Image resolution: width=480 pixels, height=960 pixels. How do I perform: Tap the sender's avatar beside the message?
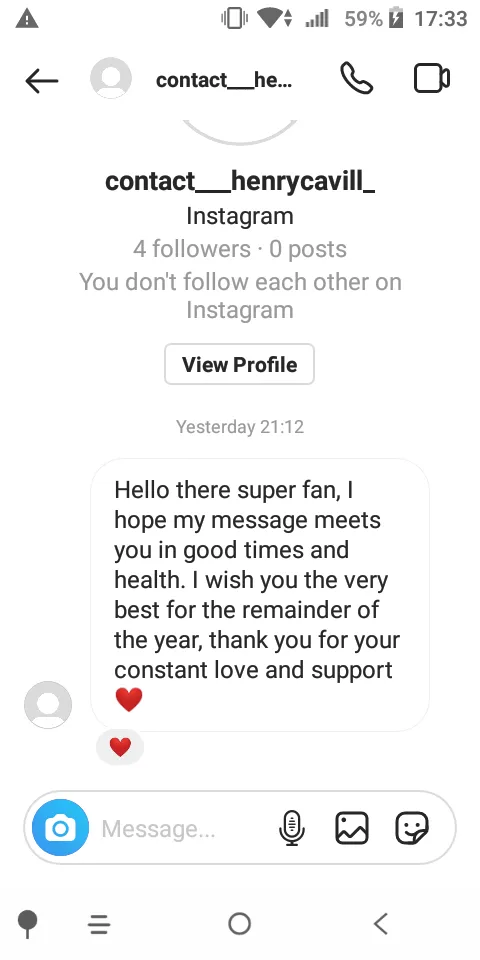pos(48,705)
